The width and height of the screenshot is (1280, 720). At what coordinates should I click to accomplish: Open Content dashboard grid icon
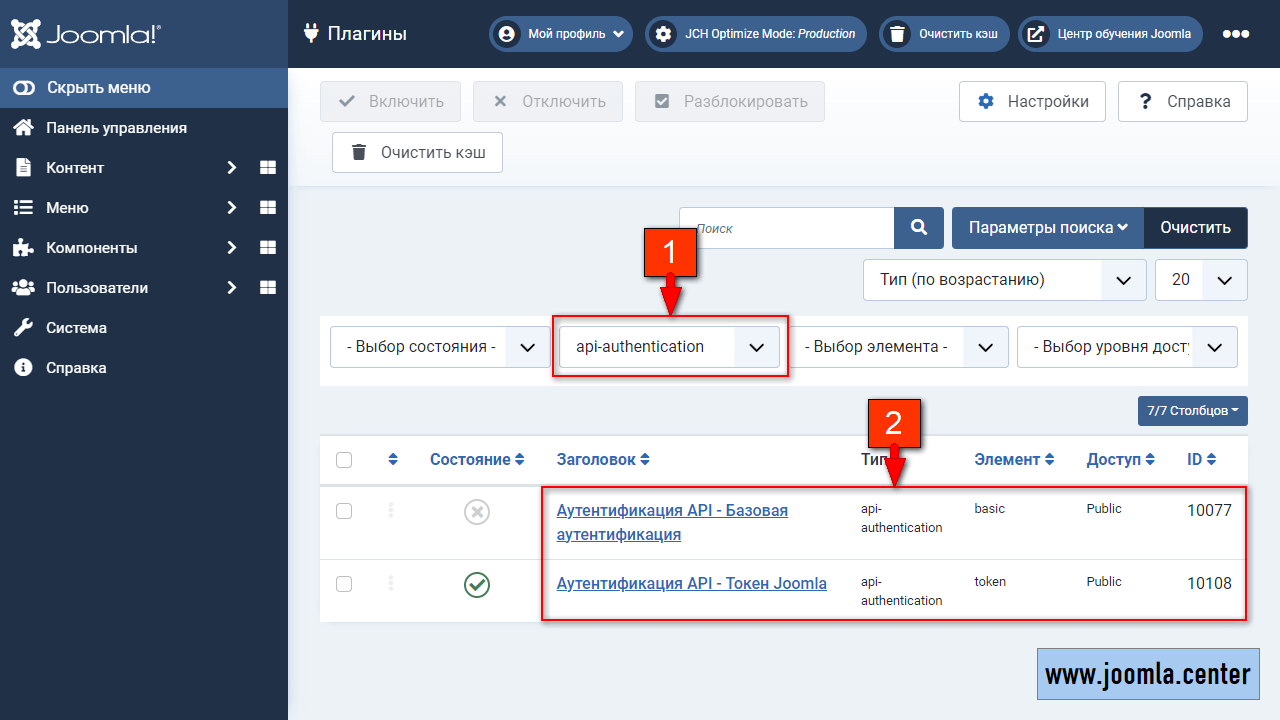click(x=268, y=168)
